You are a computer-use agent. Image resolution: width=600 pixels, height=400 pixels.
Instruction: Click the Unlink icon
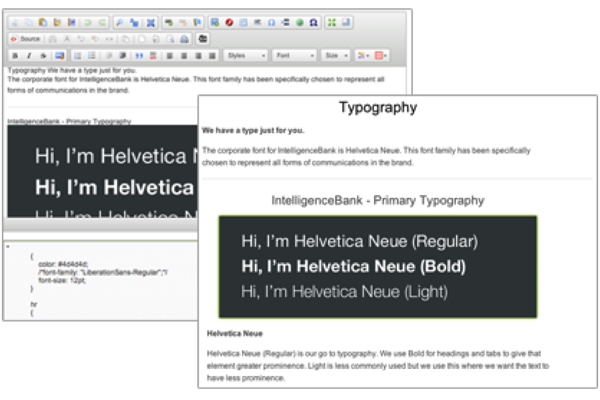point(183,23)
